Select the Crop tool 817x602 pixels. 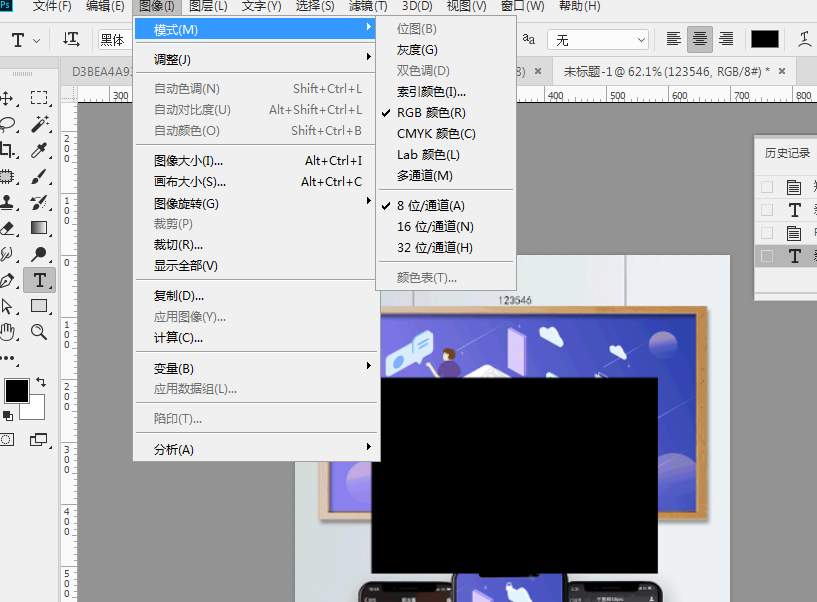(x=9, y=150)
